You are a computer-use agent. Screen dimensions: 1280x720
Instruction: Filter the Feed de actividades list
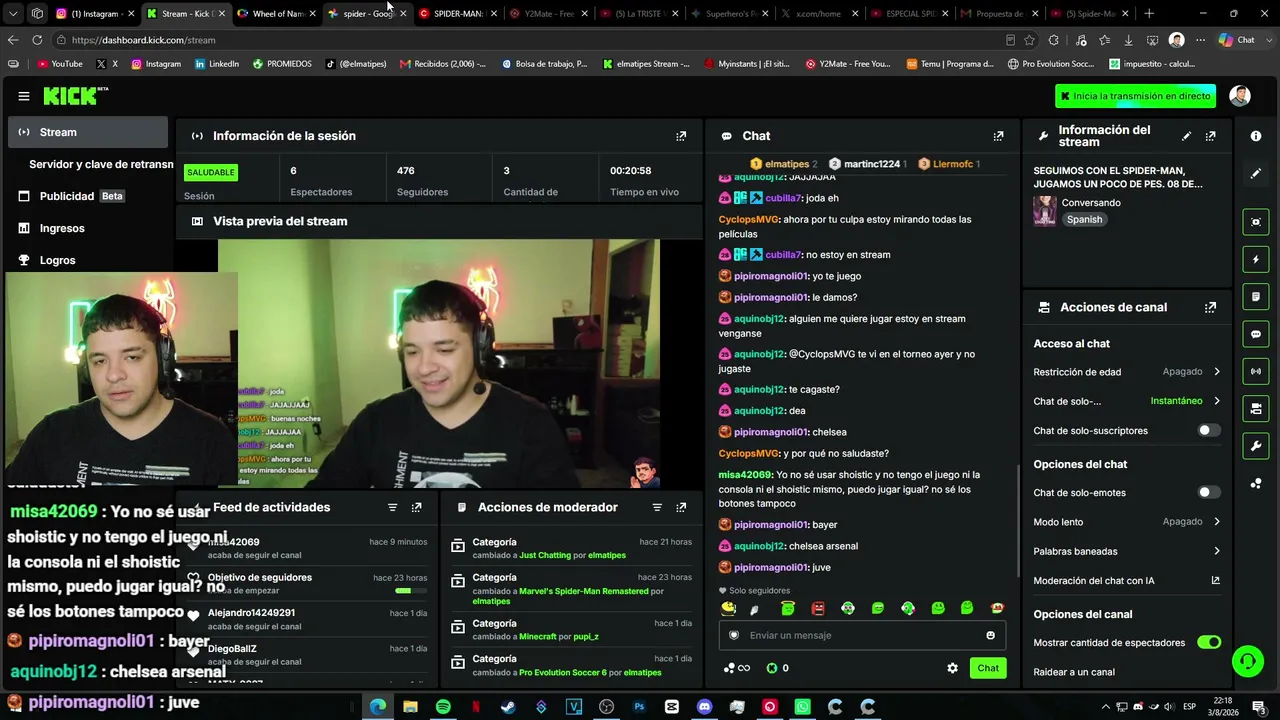pos(392,507)
